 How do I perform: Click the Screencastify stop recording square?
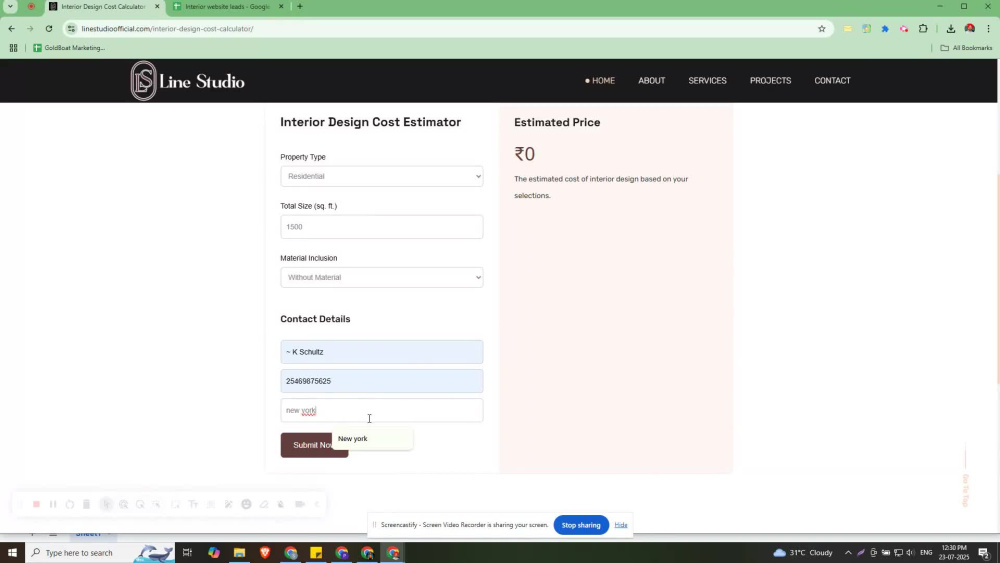pyautogui.click(x=36, y=504)
